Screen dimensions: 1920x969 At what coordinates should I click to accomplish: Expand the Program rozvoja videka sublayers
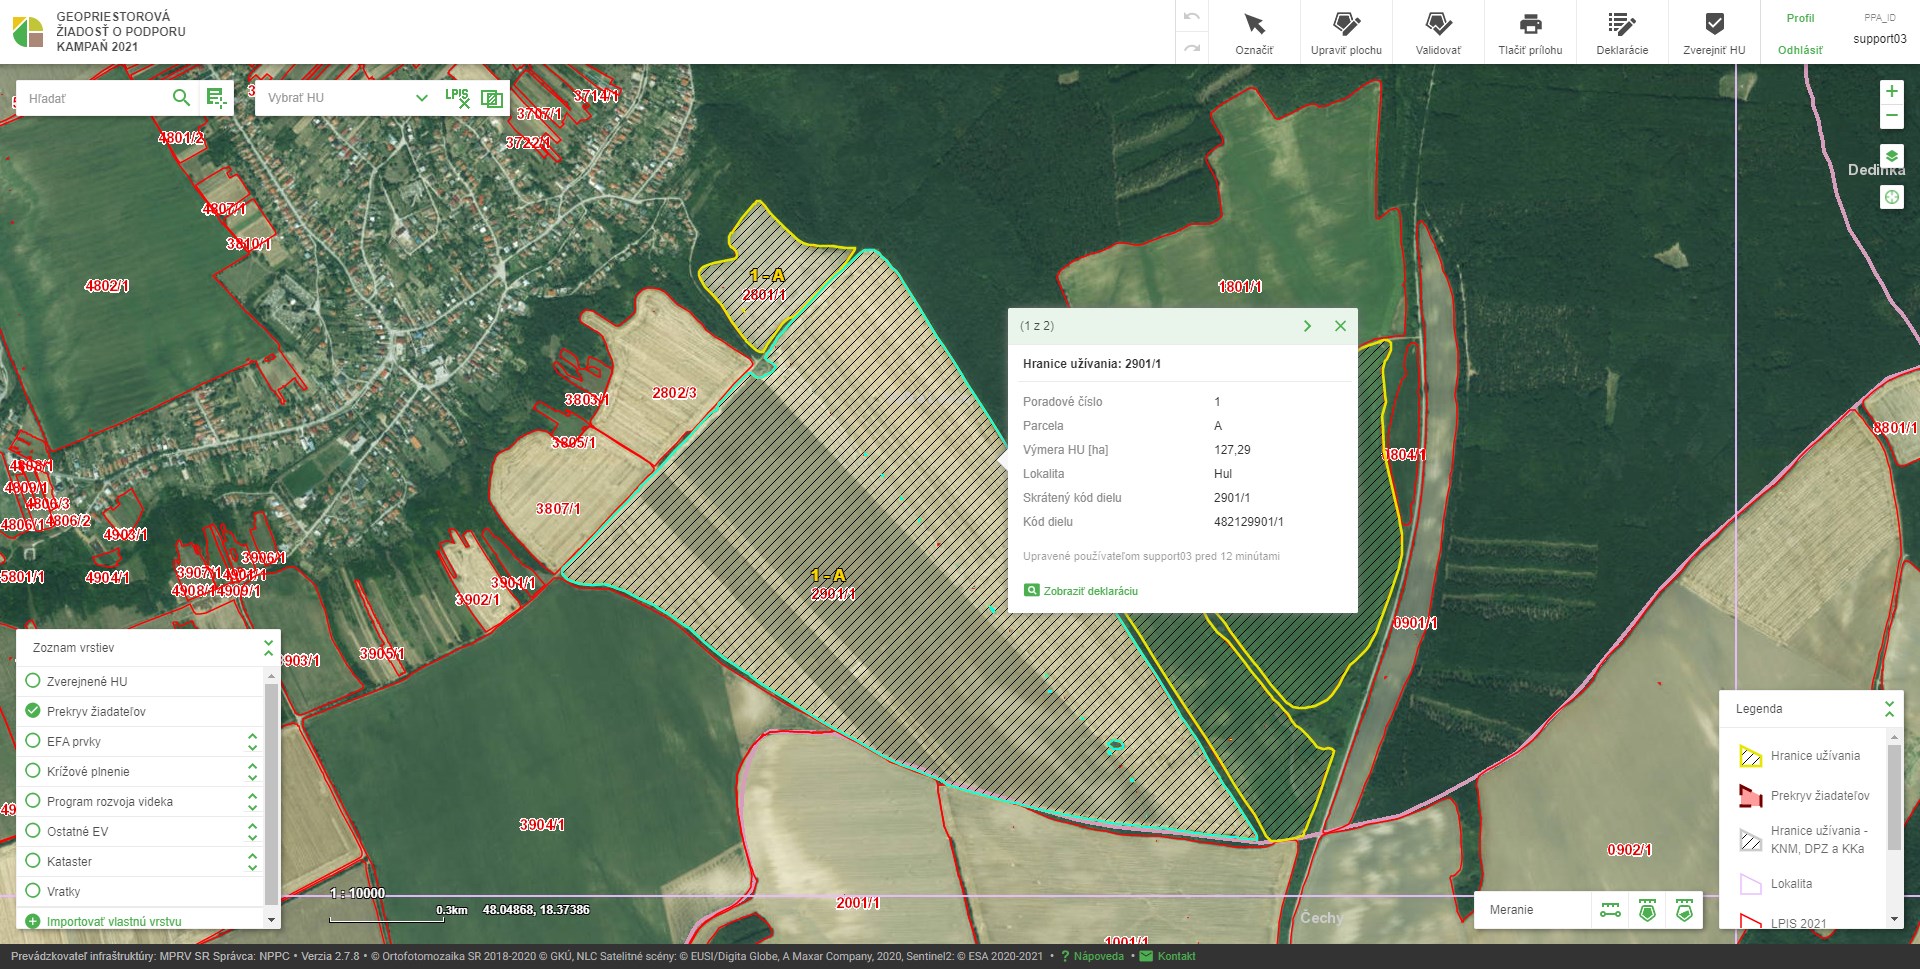tap(252, 801)
